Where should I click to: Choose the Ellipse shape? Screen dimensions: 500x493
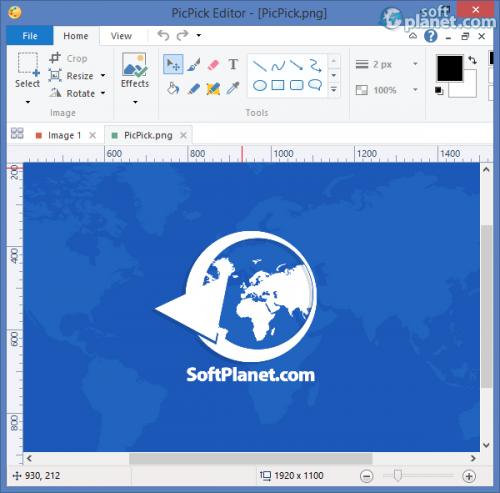(260, 85)
